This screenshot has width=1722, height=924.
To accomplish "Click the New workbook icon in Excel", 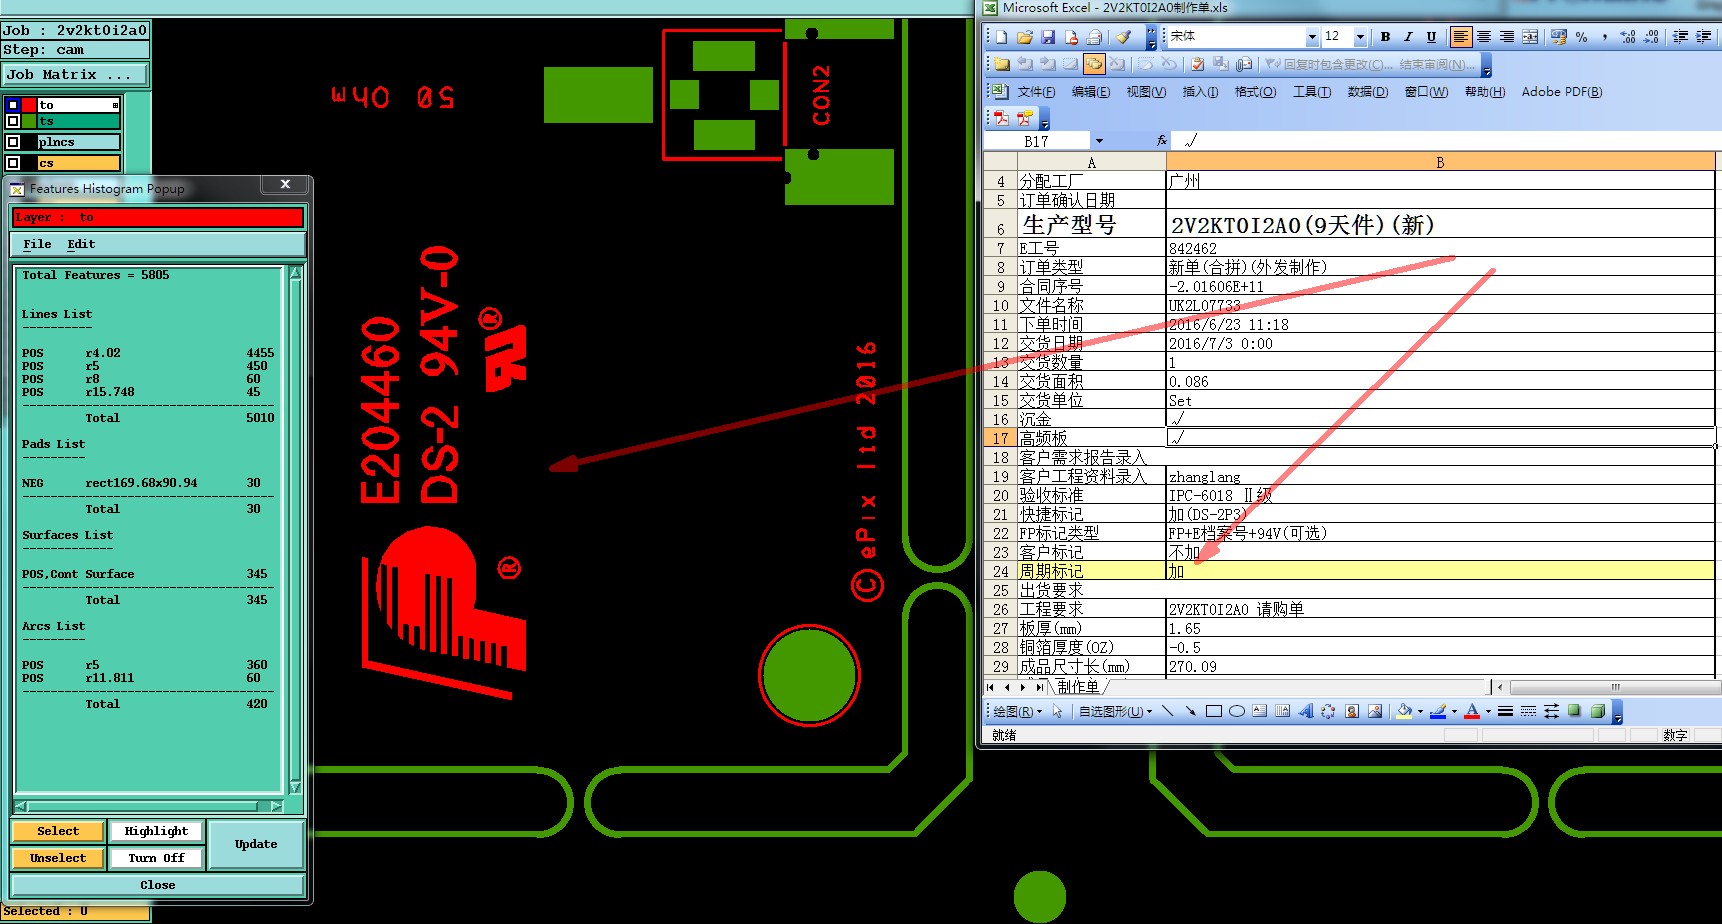I will [1001, 37].
